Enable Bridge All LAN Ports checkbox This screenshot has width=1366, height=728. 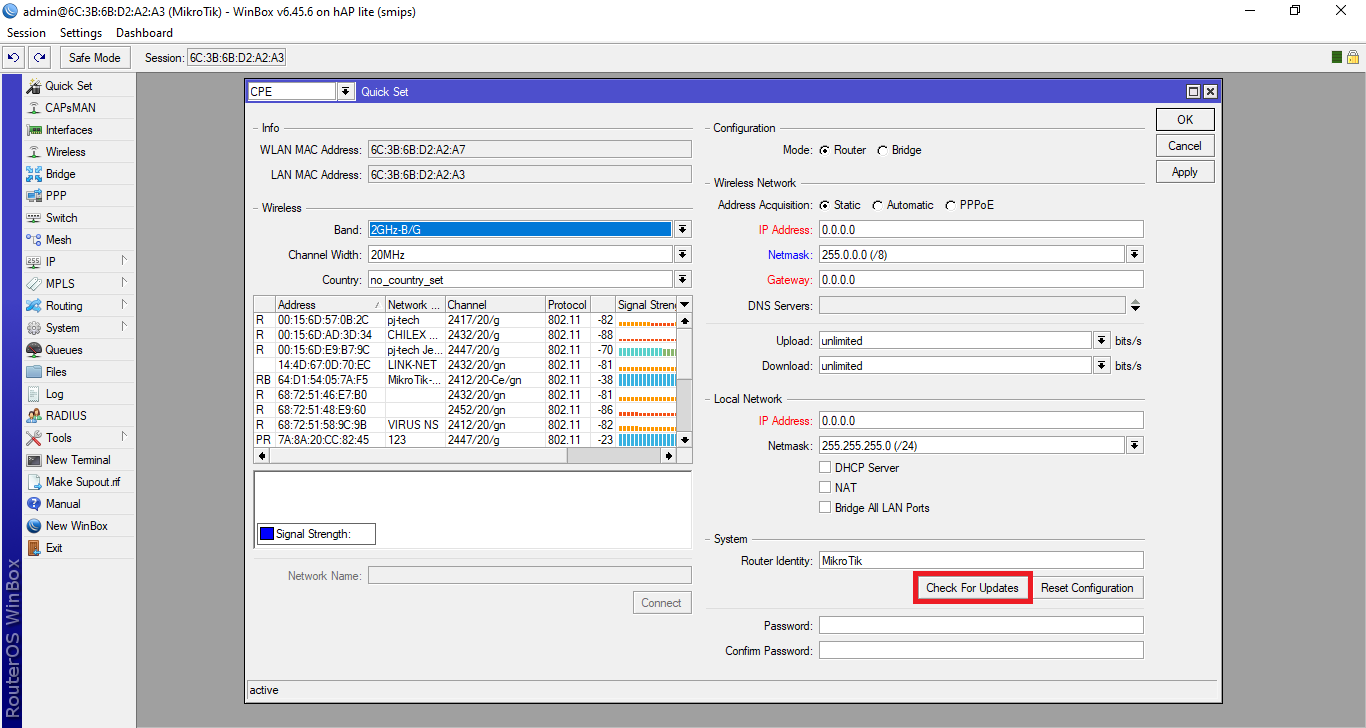click(825, 508)
